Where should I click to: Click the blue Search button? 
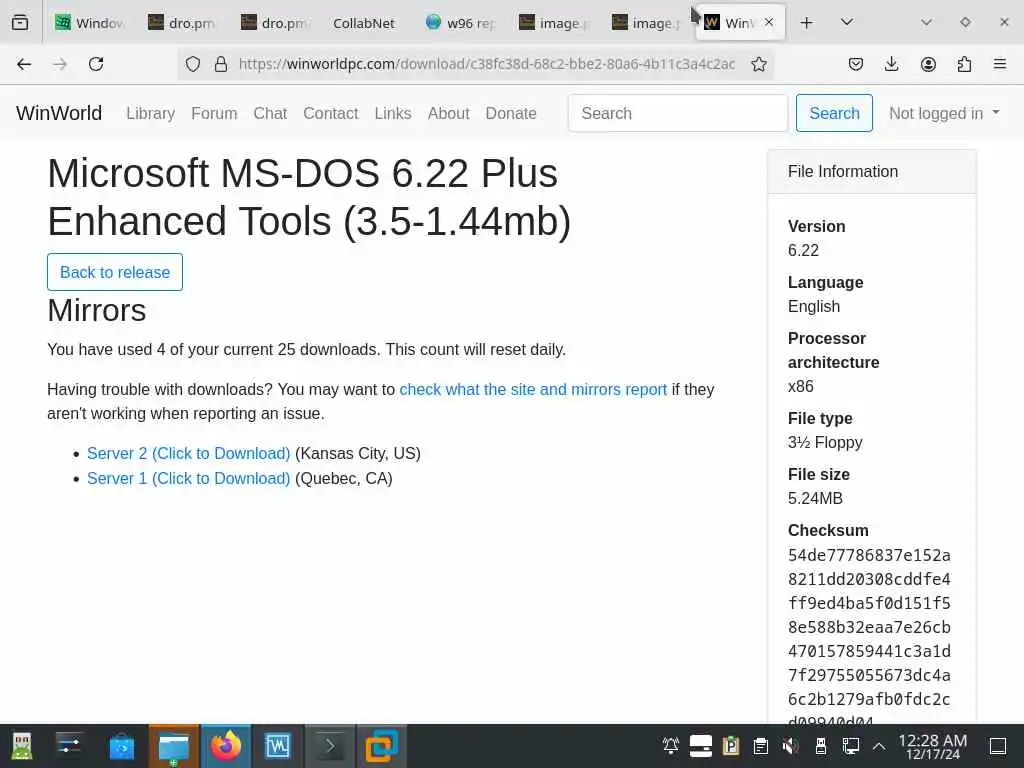click(834, 113)
